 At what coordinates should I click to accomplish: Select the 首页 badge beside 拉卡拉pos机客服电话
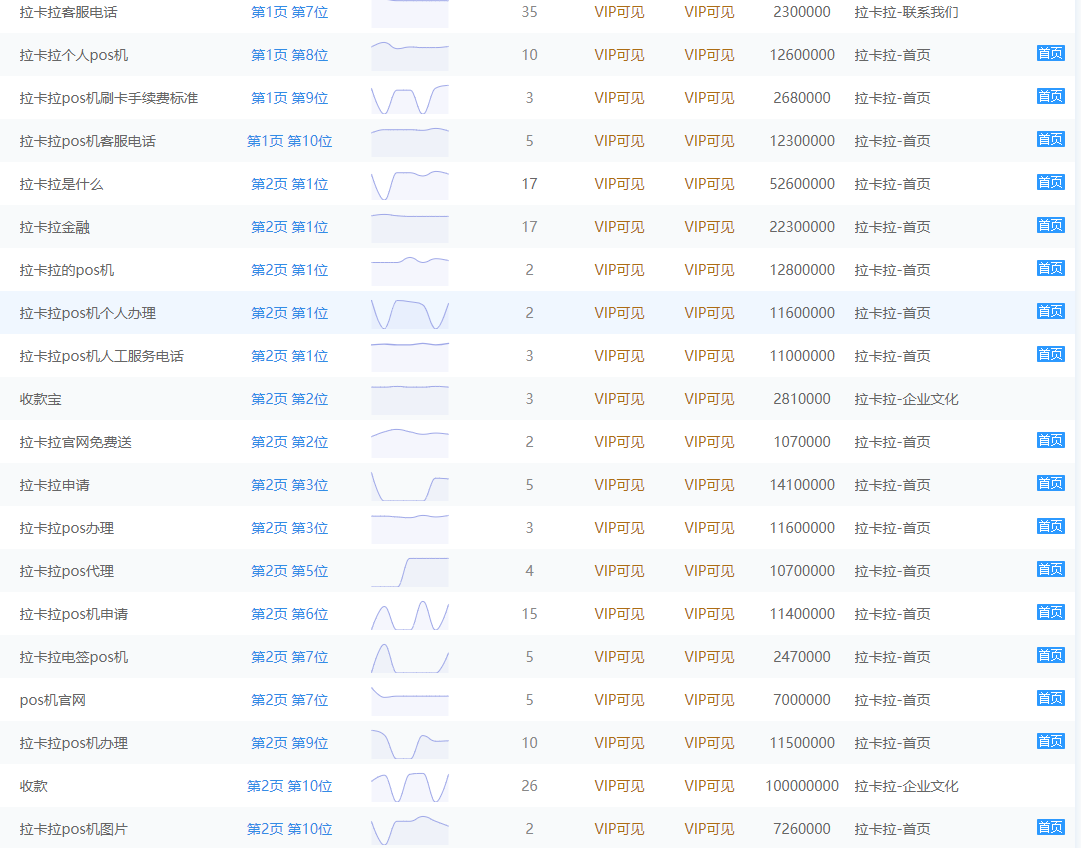(1051, 140)
